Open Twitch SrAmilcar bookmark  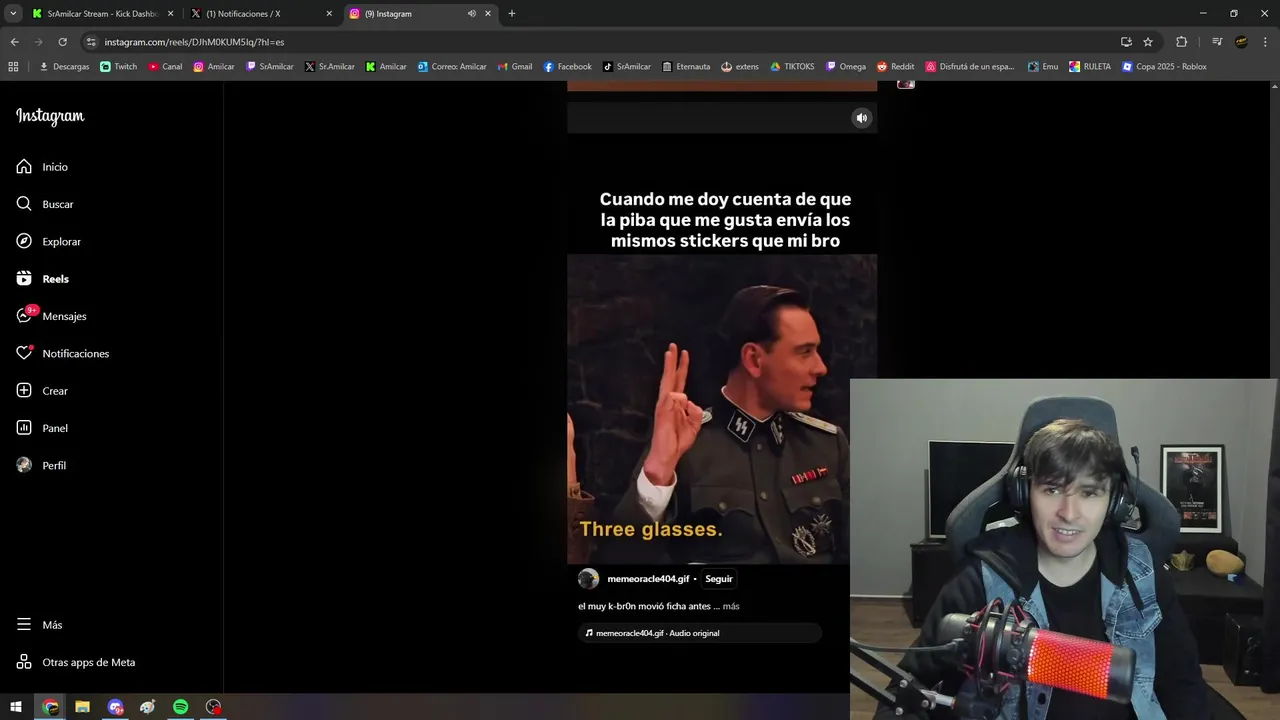tap(270, 67)
